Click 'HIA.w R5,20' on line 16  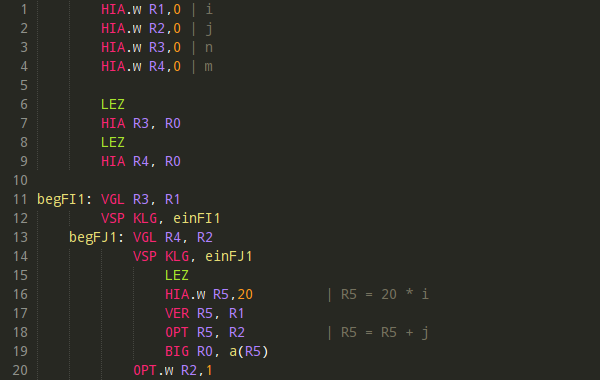(x=209, y=294)
